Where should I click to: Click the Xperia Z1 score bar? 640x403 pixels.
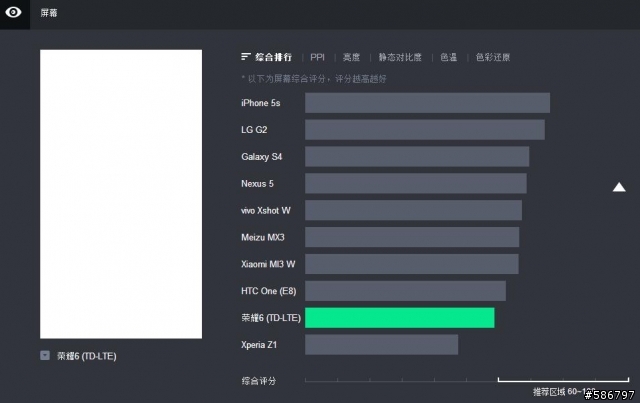pyautogui.click(x=381, y=345)
